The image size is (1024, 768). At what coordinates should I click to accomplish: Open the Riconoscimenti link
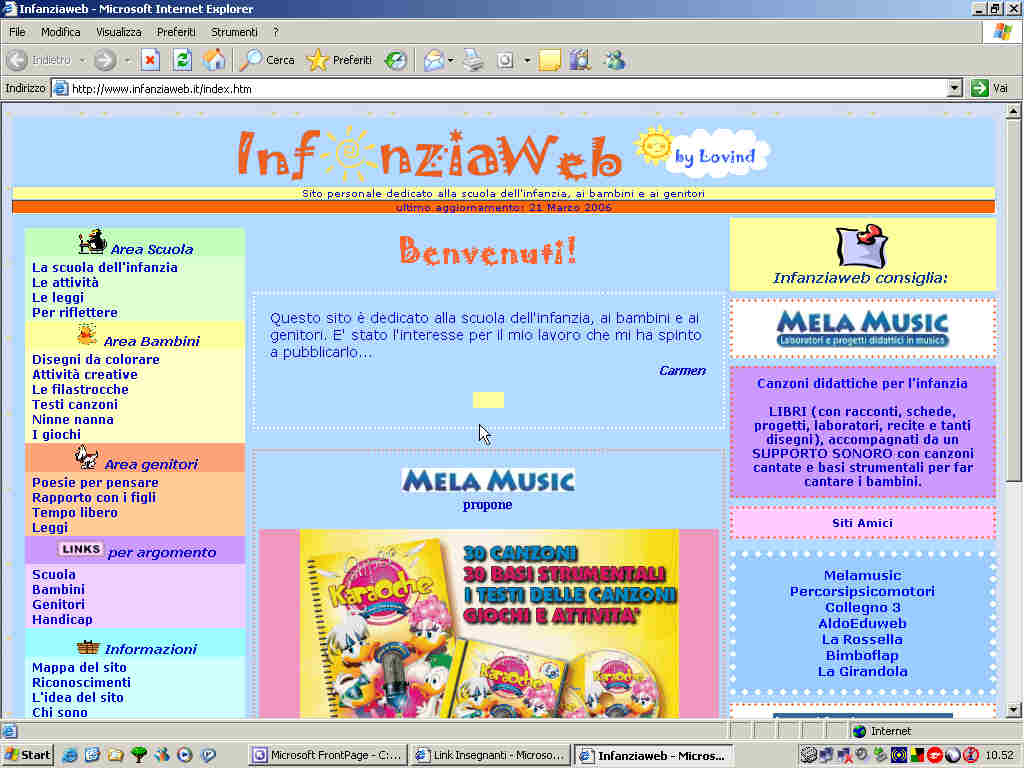pyautogui.click(x=81, y=682)
